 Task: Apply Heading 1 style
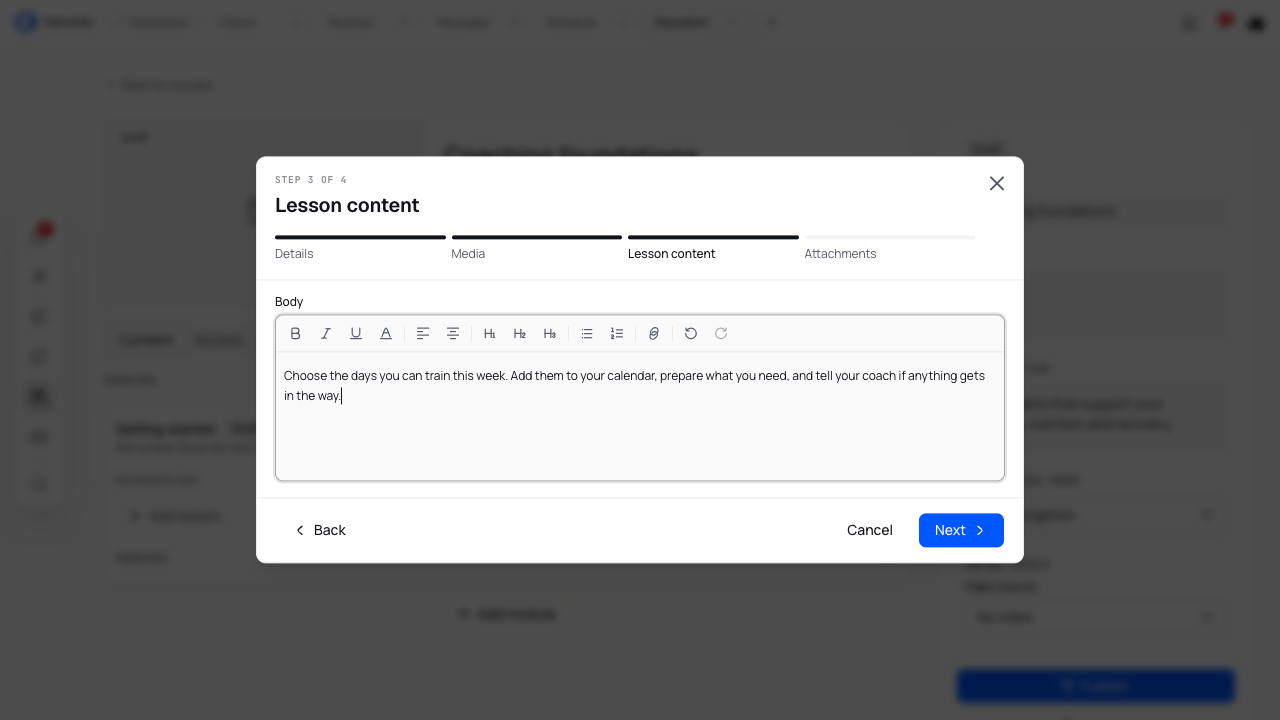(x=490, y=334)
